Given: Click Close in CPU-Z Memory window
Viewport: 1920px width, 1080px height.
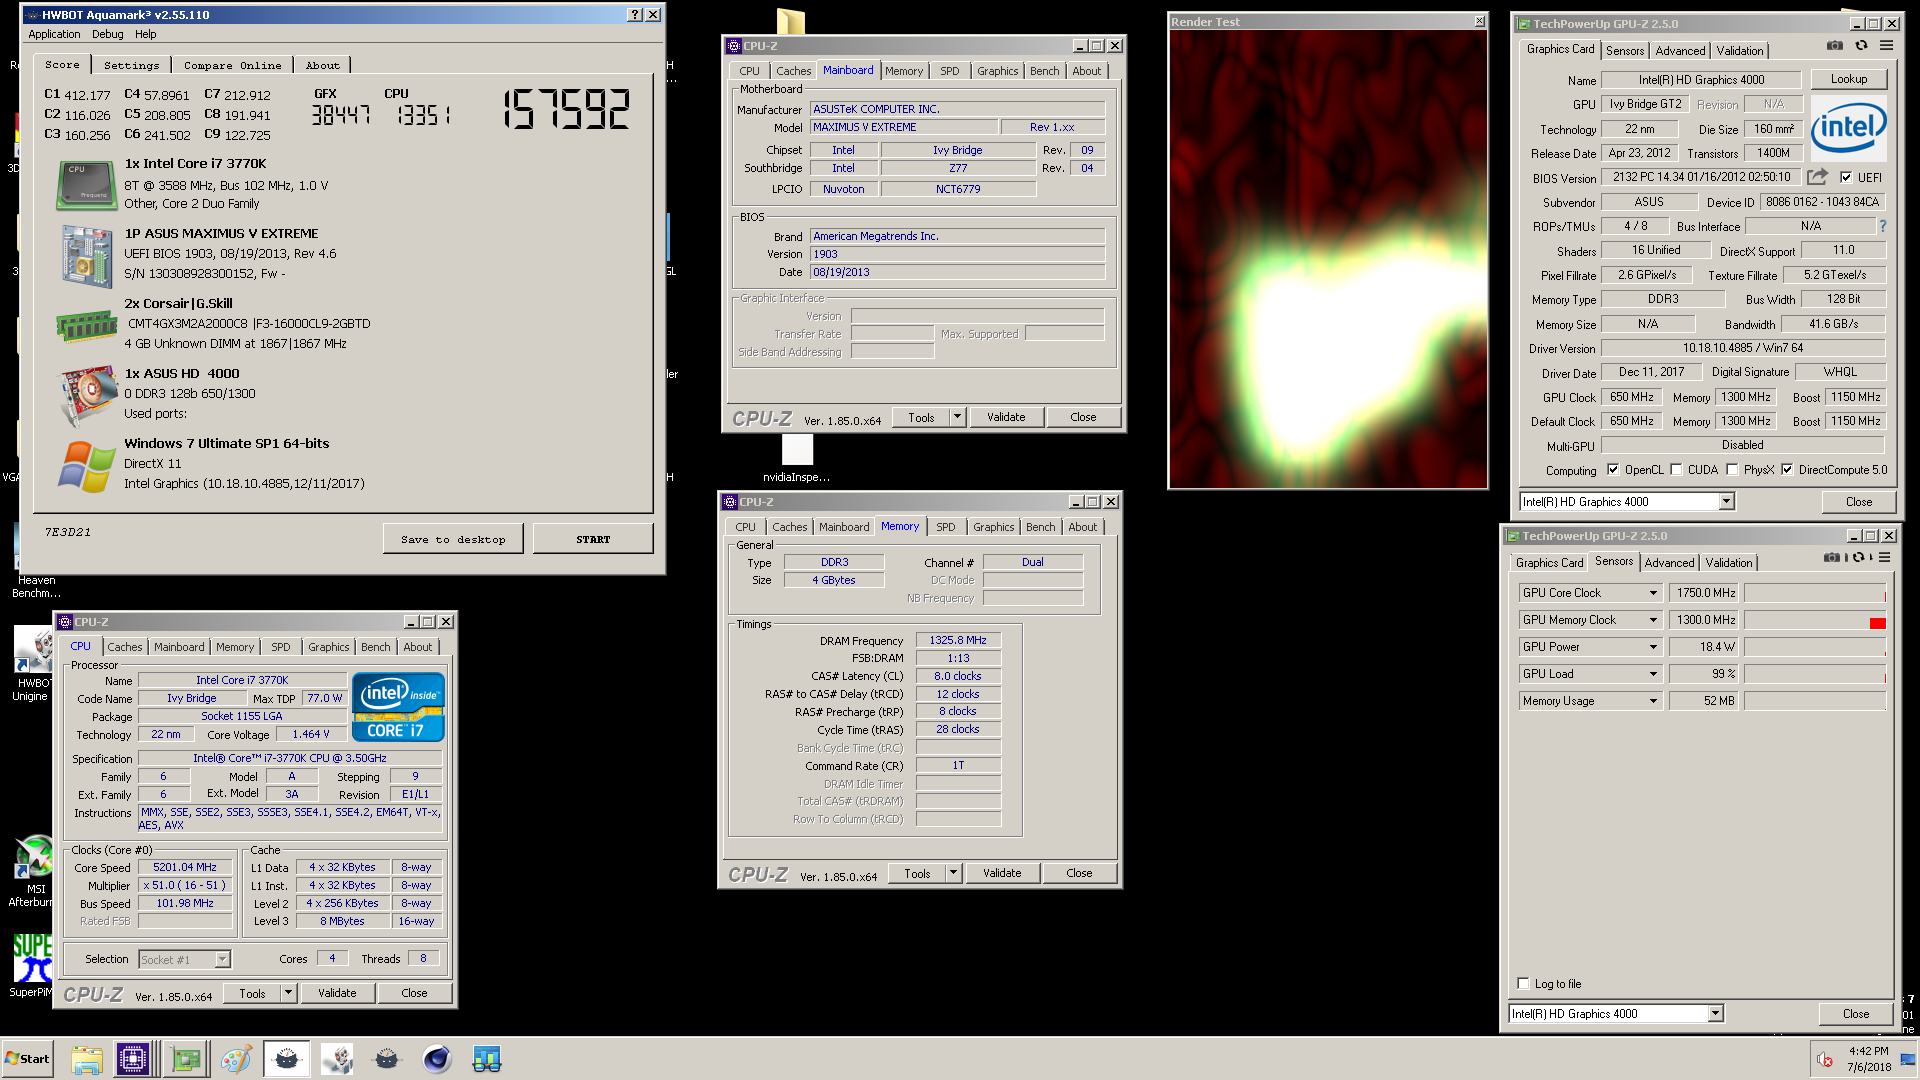Looking at the screenshot, I should point(1079,873).
